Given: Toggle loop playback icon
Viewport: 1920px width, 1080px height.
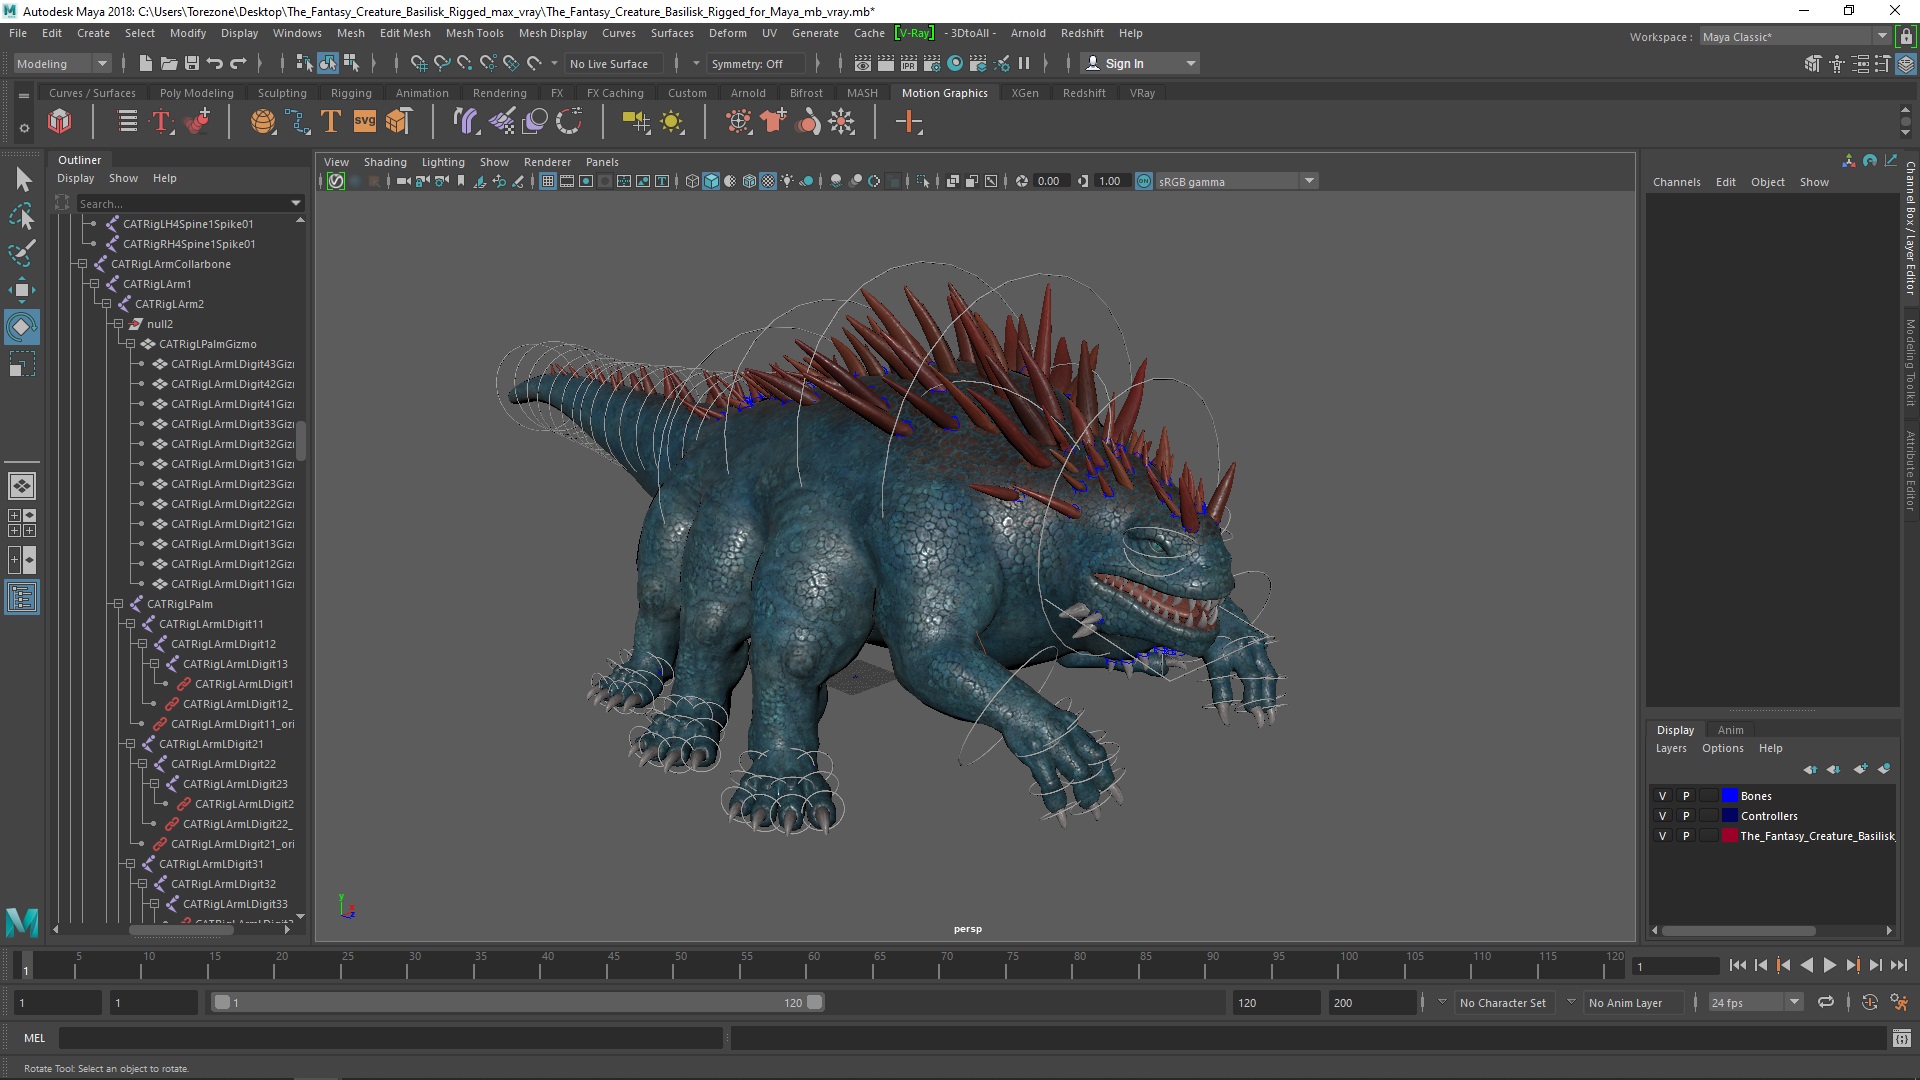Looking at the screenshot, I should (x=1826, y=1002).
